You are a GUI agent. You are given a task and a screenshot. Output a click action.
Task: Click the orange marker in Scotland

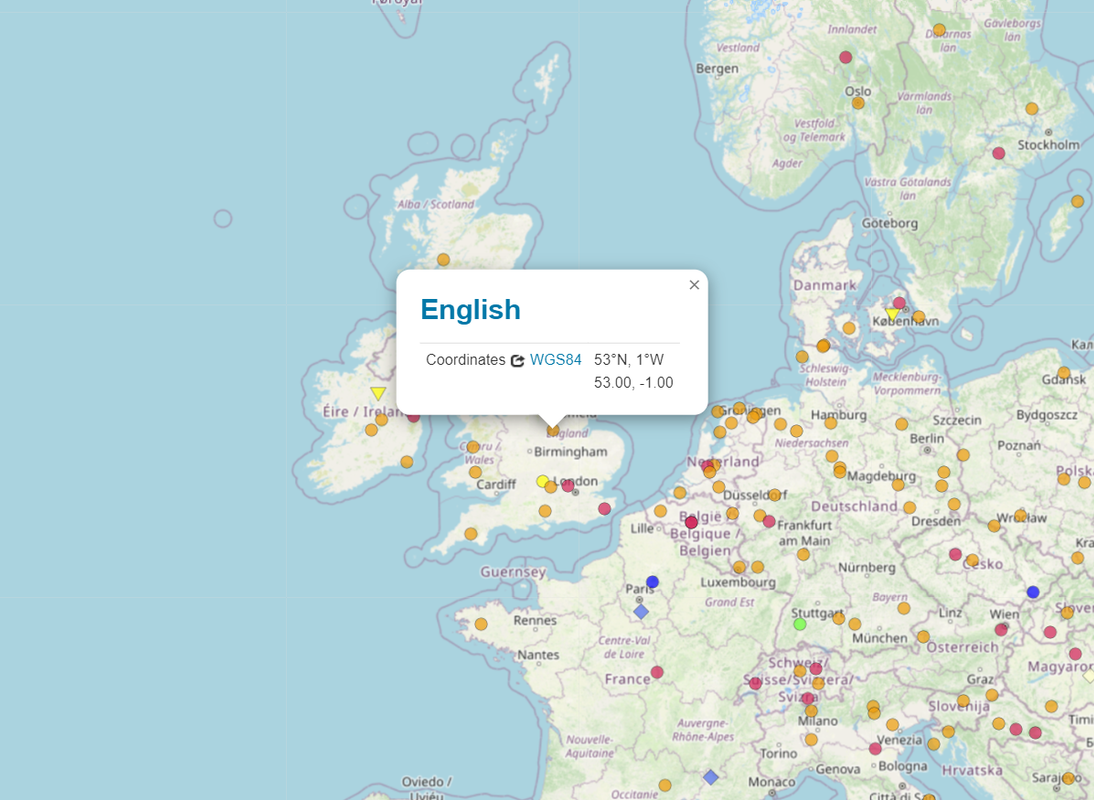pos(443,259)
